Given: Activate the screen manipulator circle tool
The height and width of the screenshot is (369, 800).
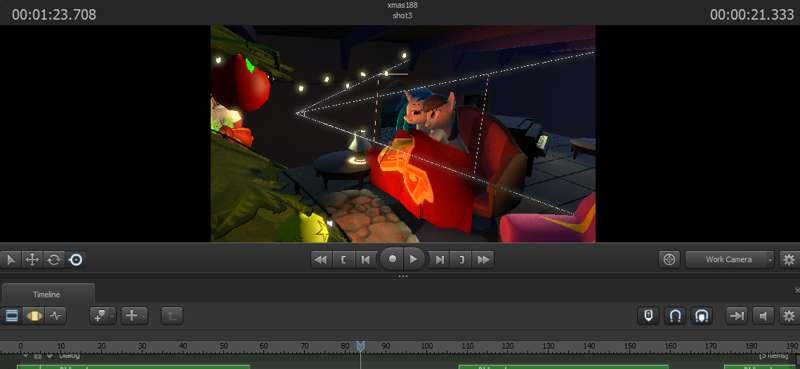Looking at the screenshot, I should tap(76, 260).
